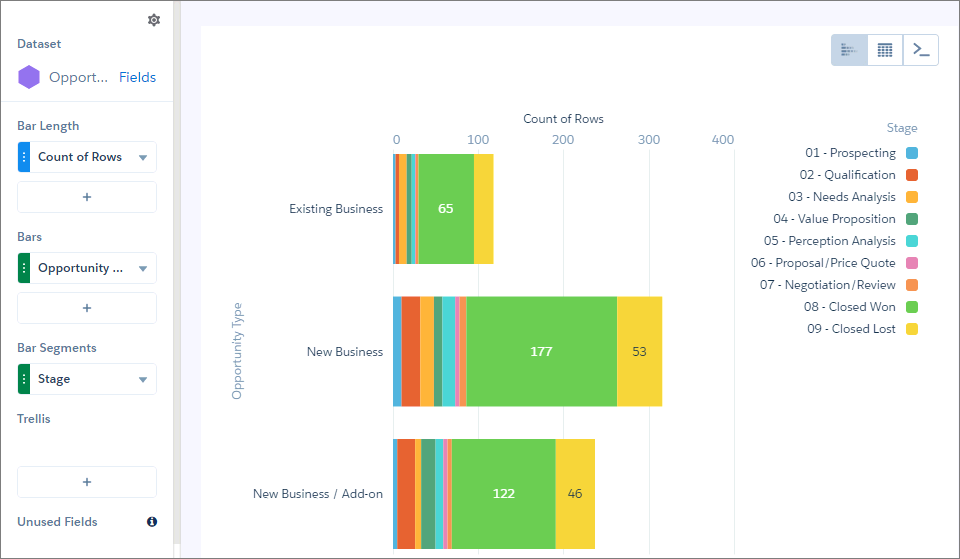Click the Count of Rows axis title
960x559 pixels.
(x=563, y=119)
